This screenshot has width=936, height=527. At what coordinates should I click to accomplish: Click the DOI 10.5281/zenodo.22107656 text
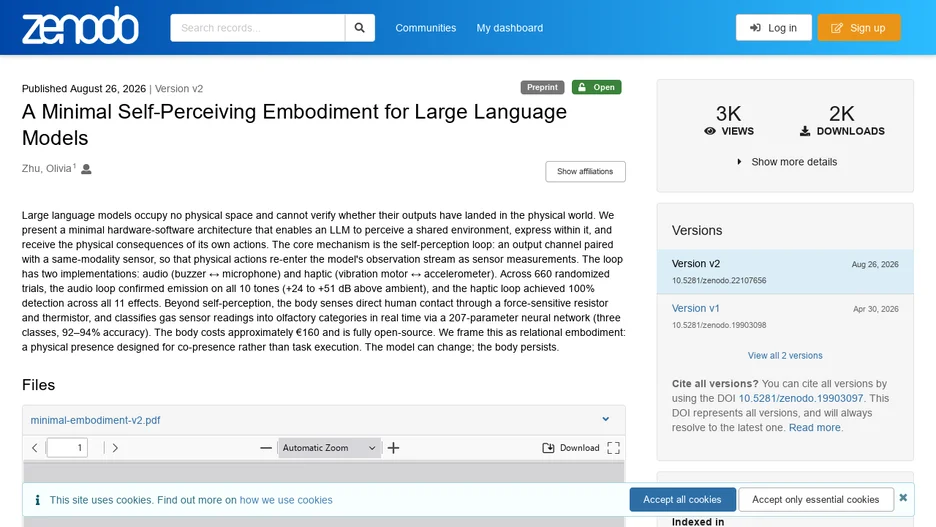719,281
